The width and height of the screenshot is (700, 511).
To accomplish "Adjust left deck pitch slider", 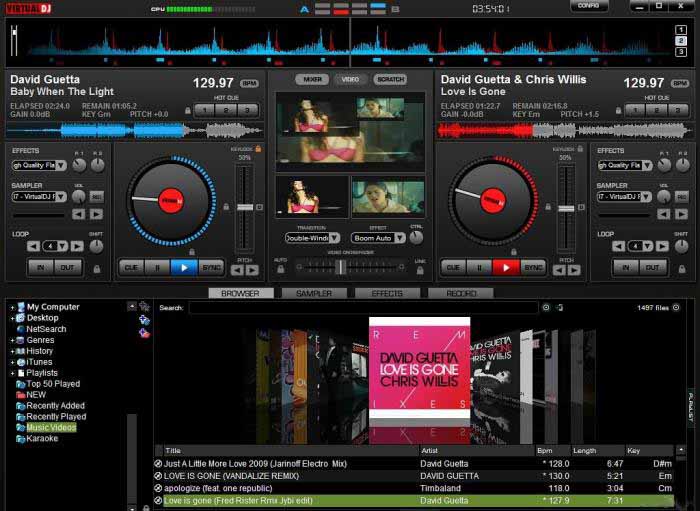I will point(245,207).
